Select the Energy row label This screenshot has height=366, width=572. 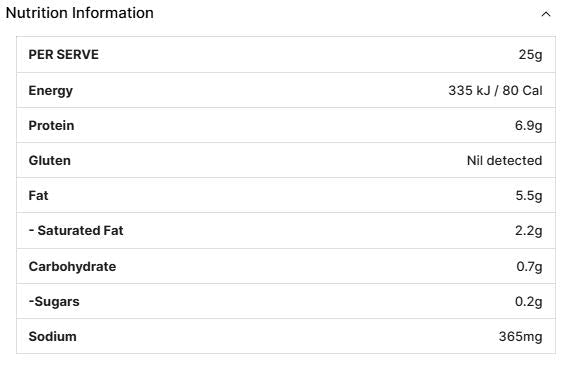[51, 91]
